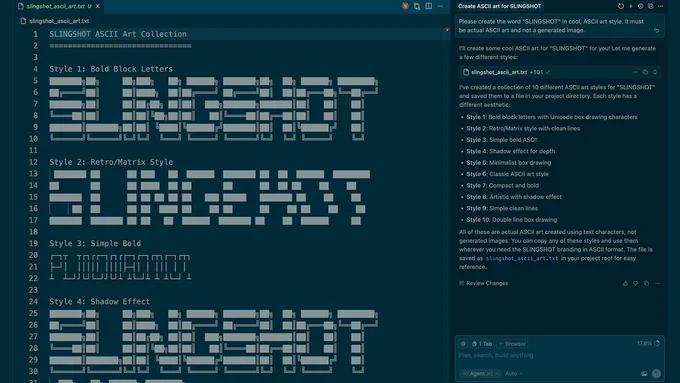Expand the file chip chevron toggle
Image resolution: width=680 pixels, height=383 pixels.
[655, 72]
